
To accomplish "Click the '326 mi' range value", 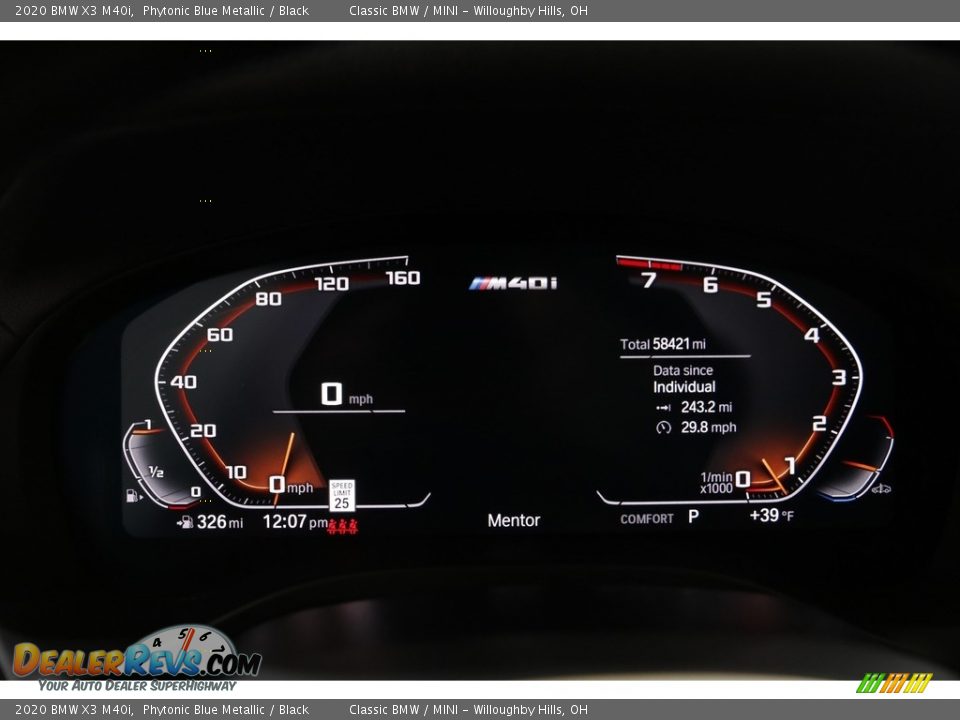I will coord(220,522).
